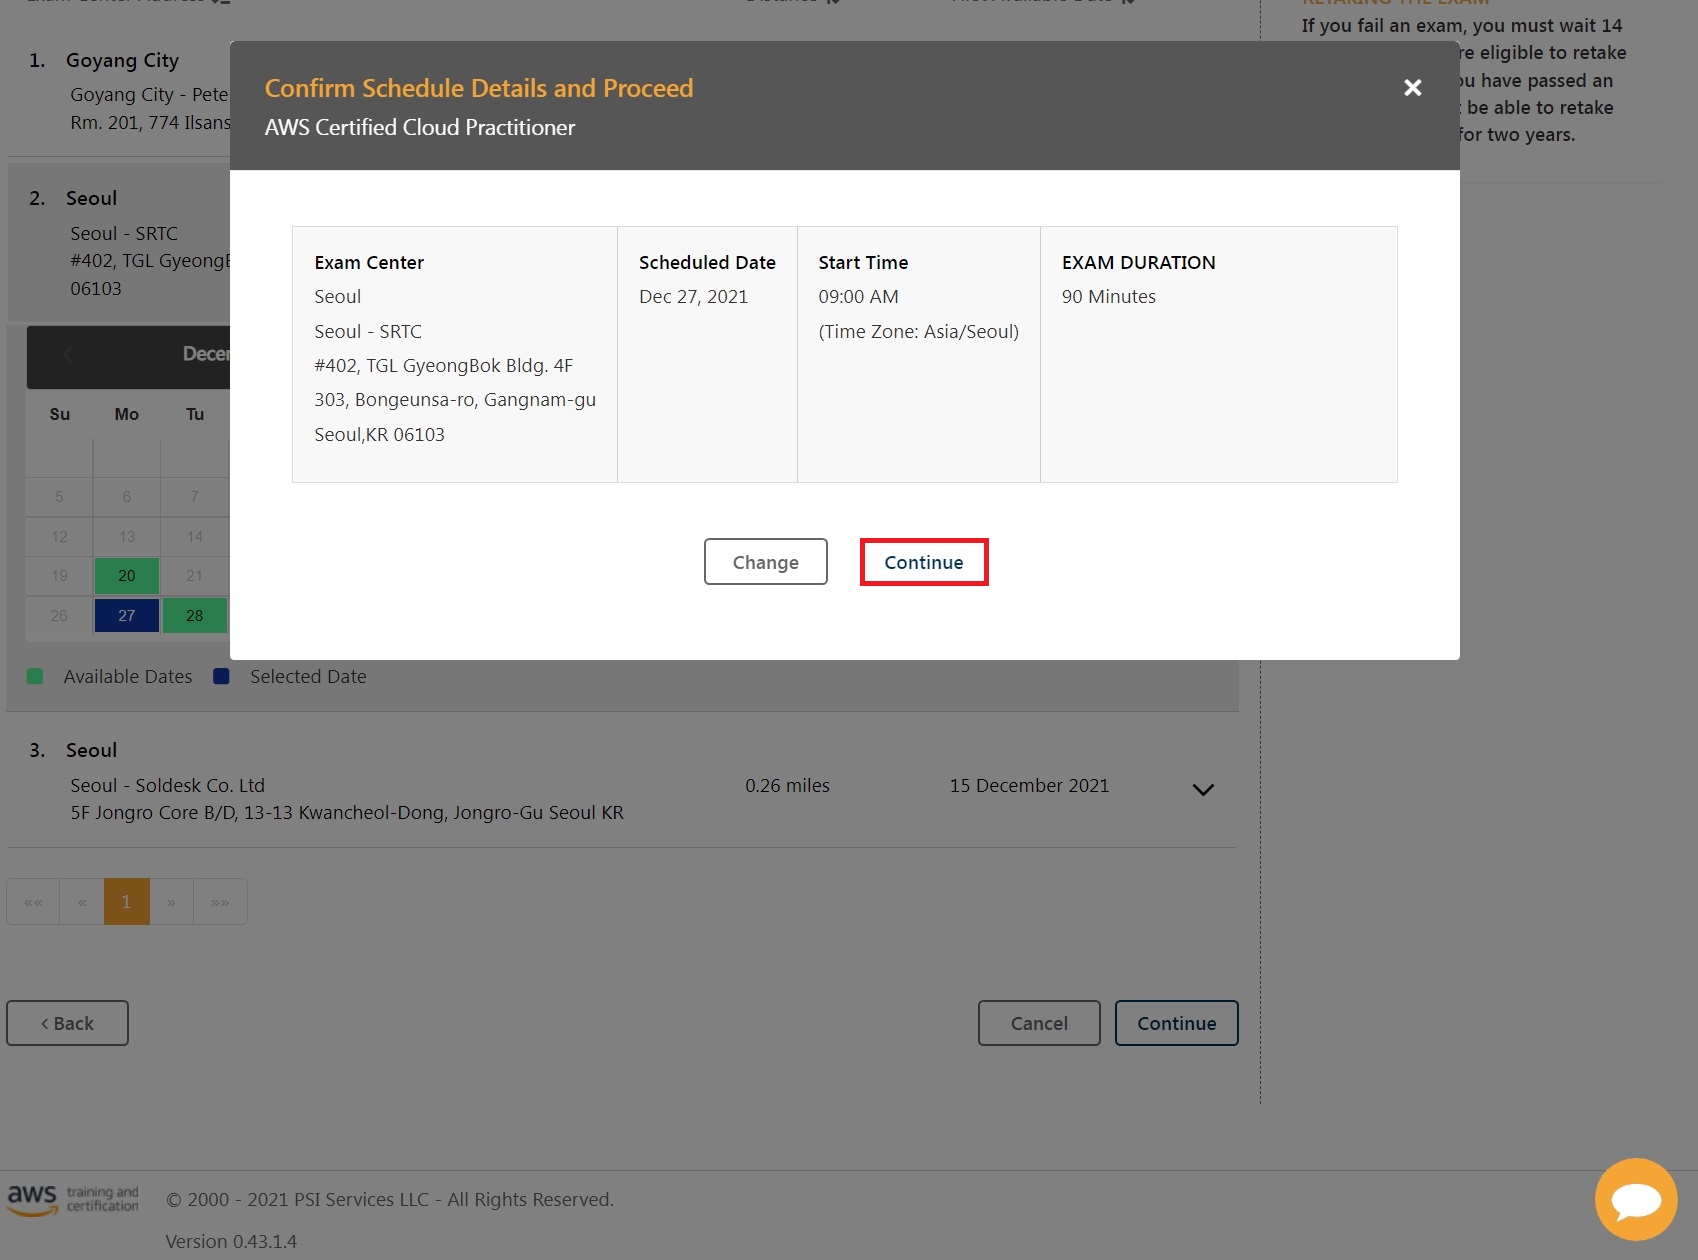The image size is (1698, 1260).
Task: Click the Change button in the dialog
Action: [766, 562]
